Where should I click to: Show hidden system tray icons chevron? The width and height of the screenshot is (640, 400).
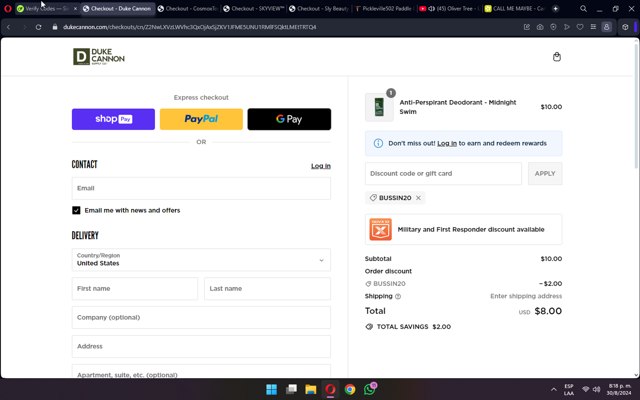tap(553, 389)
